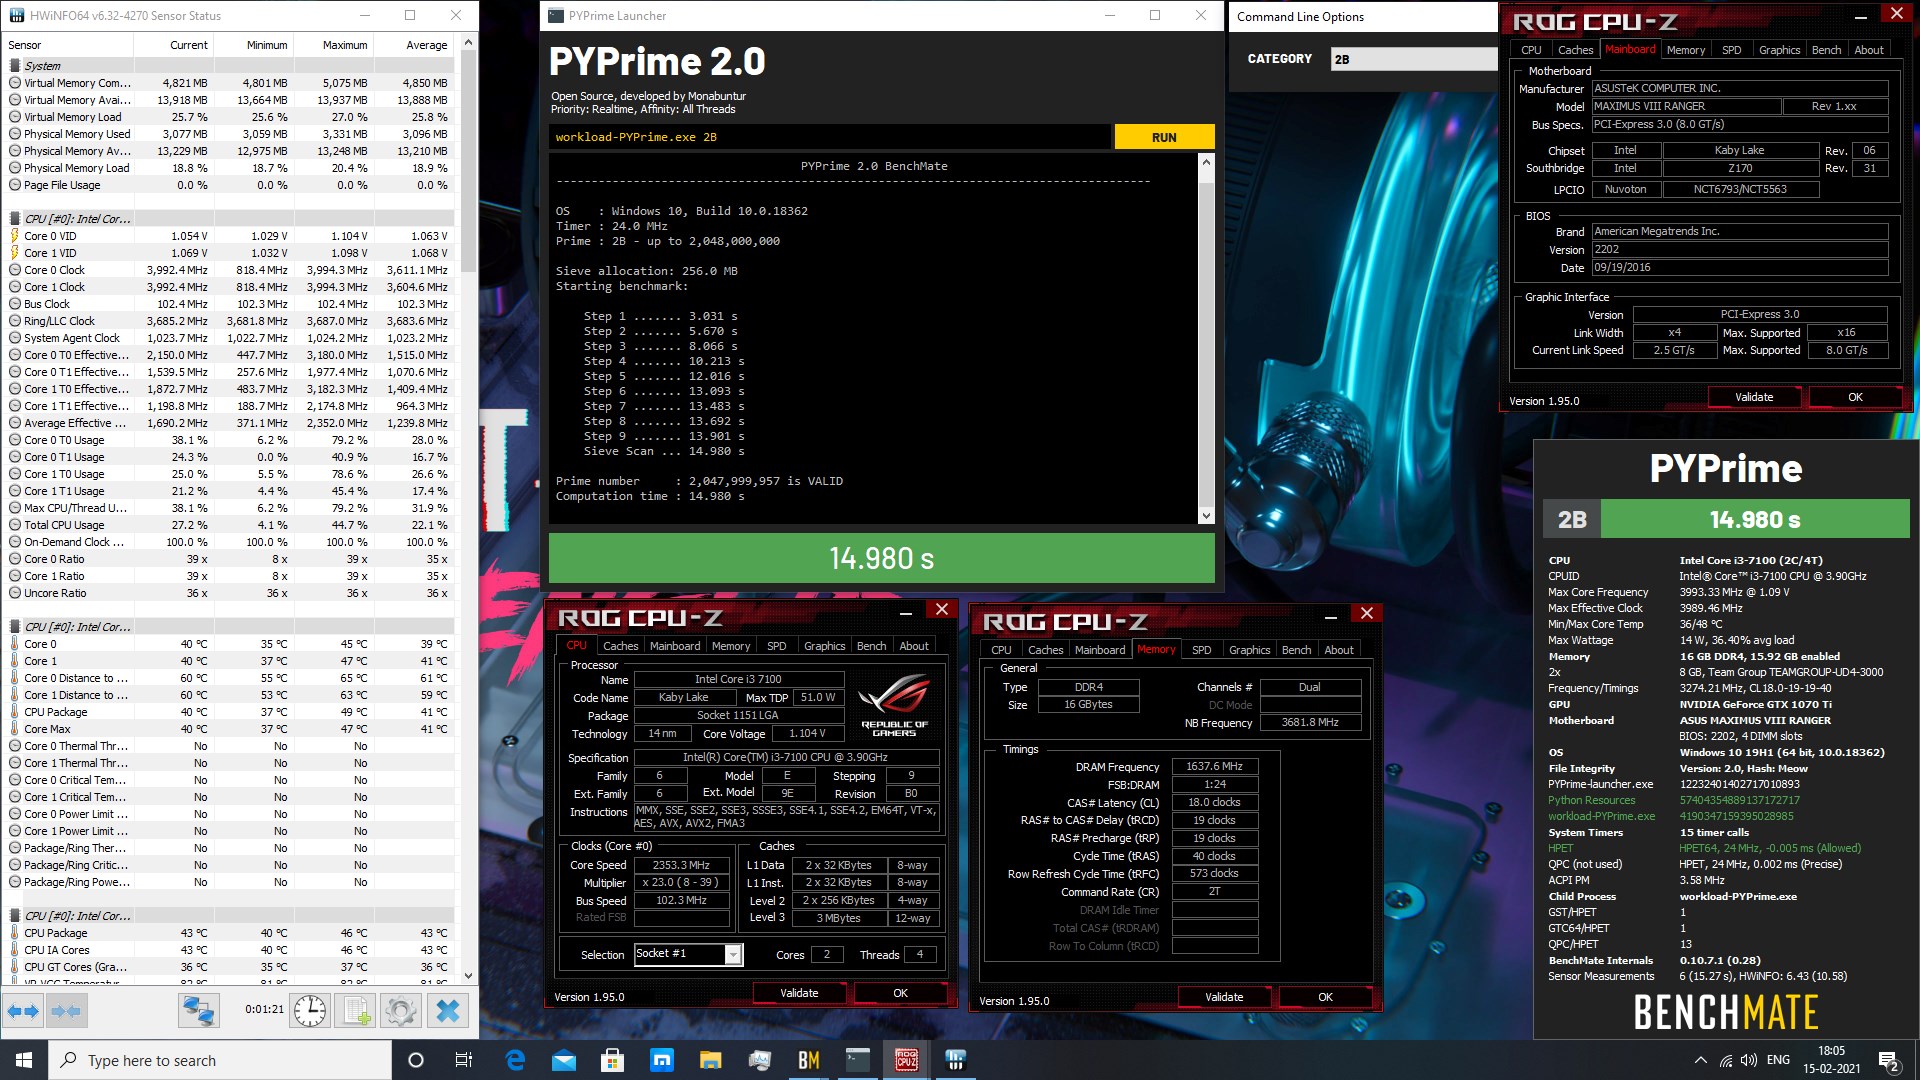Switch to BenchMate BM taskbar icon

click(808, 1060)
